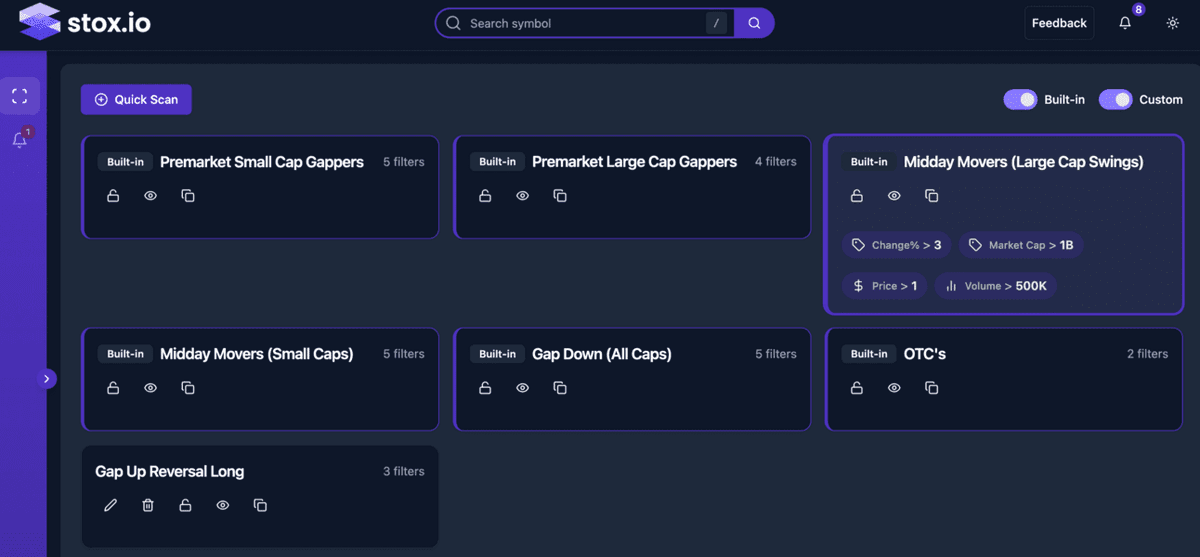Focus the Search symbol field
This screenshot has height=557, width=1200.
[585, 23]
